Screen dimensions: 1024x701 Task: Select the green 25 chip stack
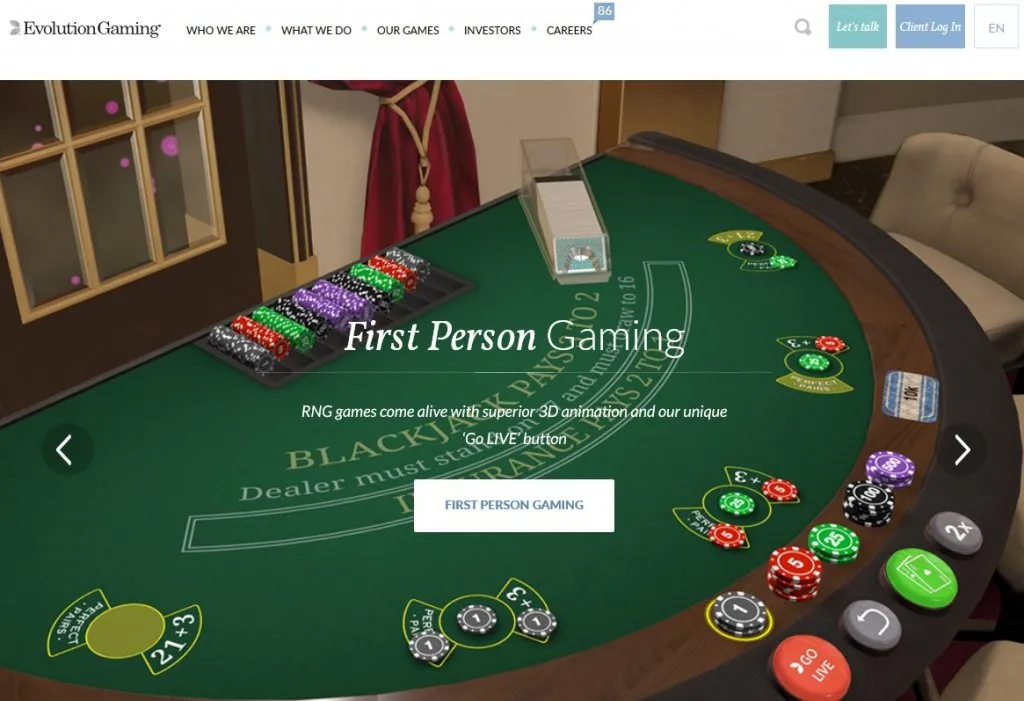point(834,540)
